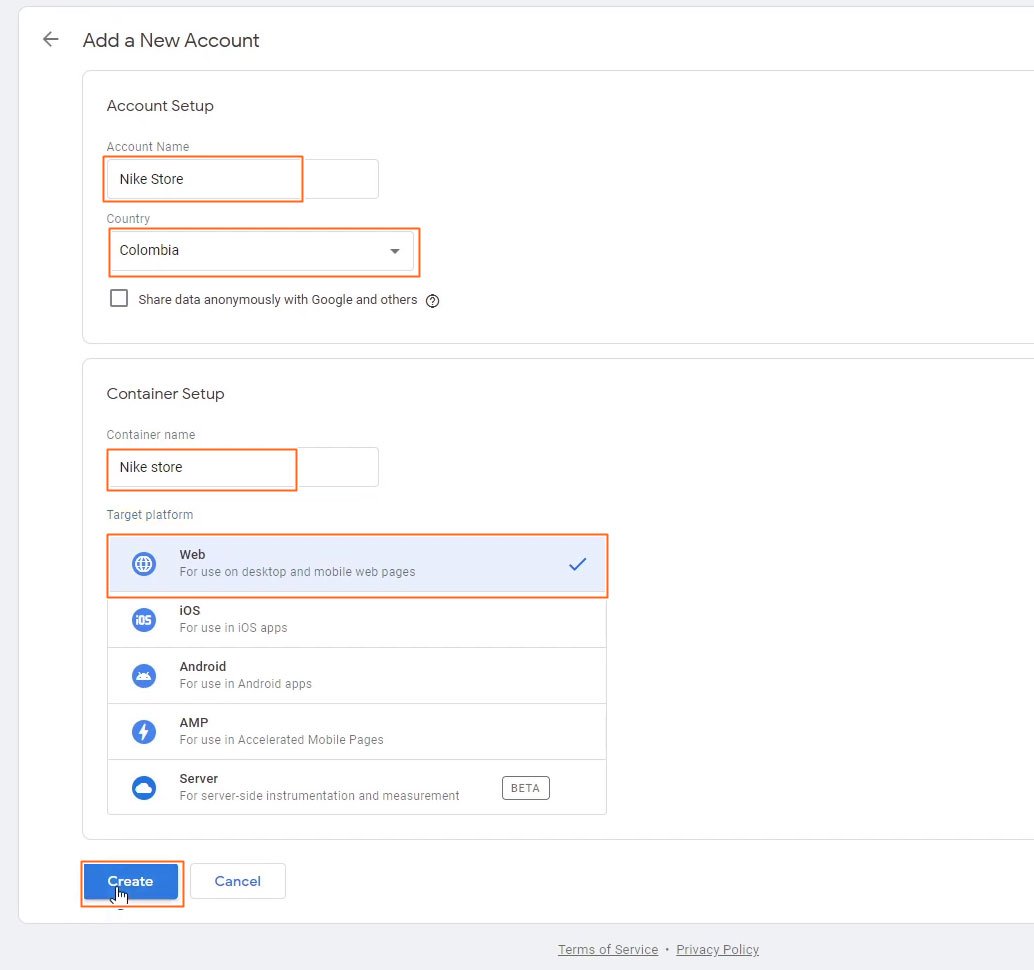Click the Account Name field with Nike Store
Viewport: 1034px width, 970px height.
pos(243,179)
